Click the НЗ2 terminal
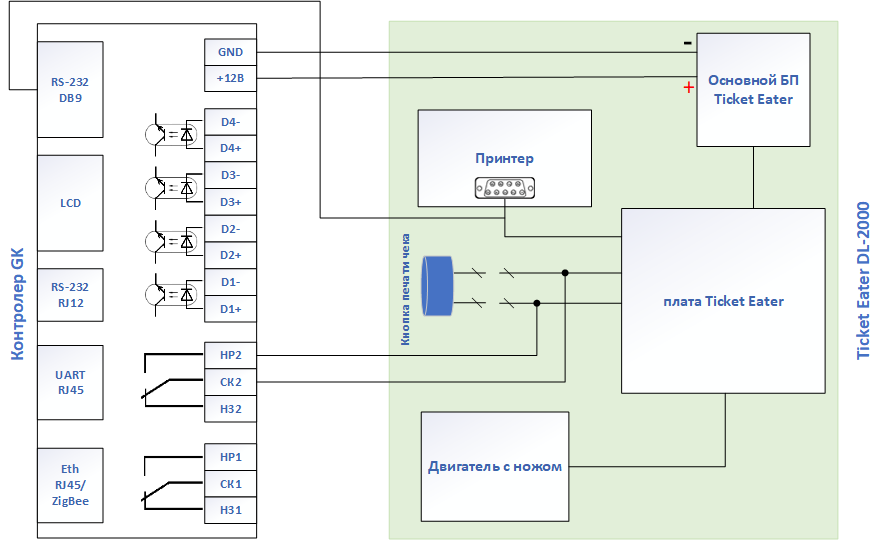Viewport: 884px width, 540px height. (230, 409)
